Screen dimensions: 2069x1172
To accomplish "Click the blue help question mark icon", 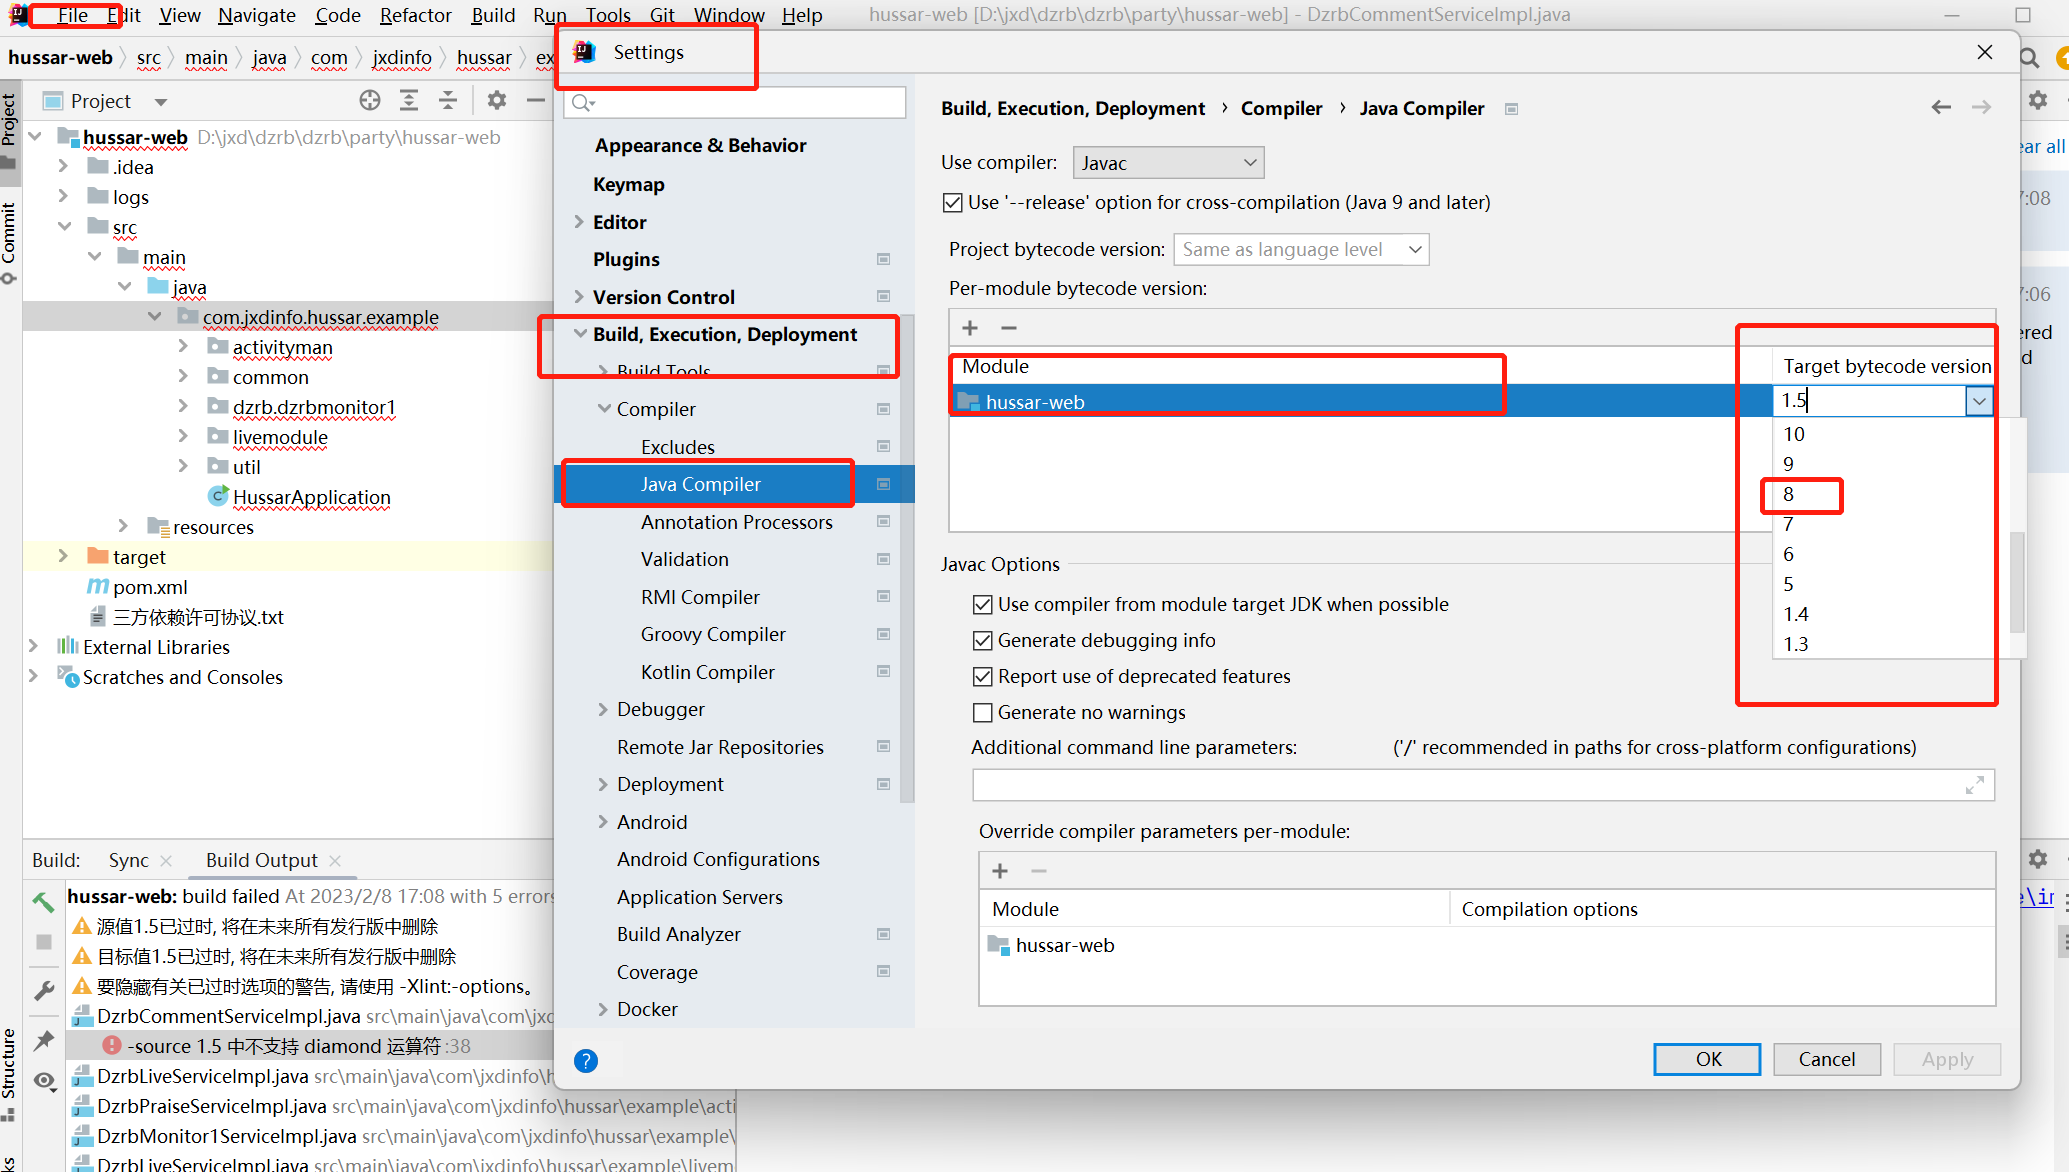I will (586, 1061).
